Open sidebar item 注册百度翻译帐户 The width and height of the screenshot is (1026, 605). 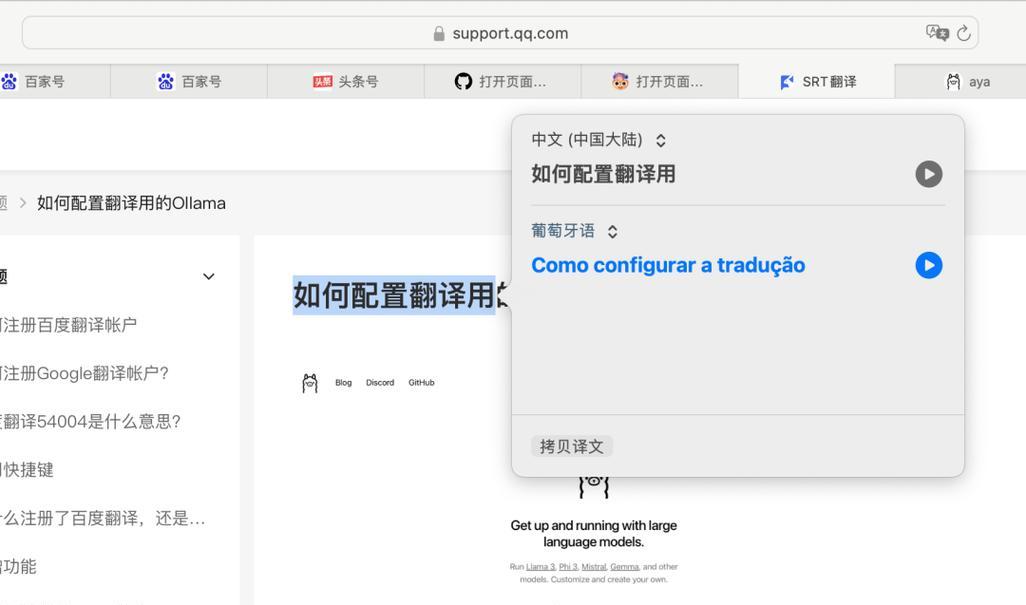(x=68, y=325)
